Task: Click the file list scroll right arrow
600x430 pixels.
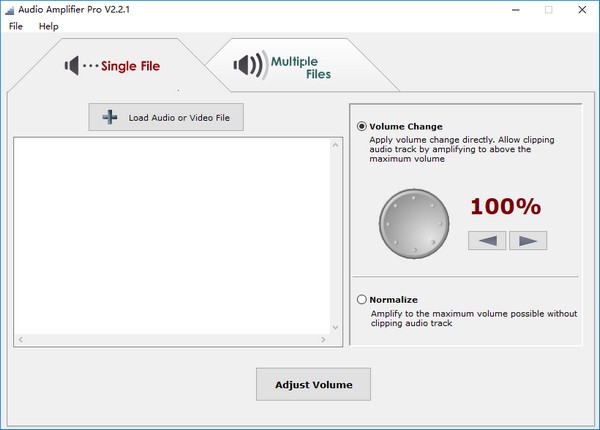Action: pyautogui.click(x=323, y=340)
